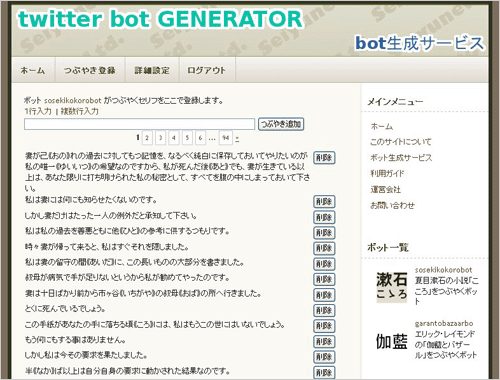Open the 詳細設定 navigation tab
Image resolution: width=500 pixels, height=380 pixels.
tap(152, 70)
